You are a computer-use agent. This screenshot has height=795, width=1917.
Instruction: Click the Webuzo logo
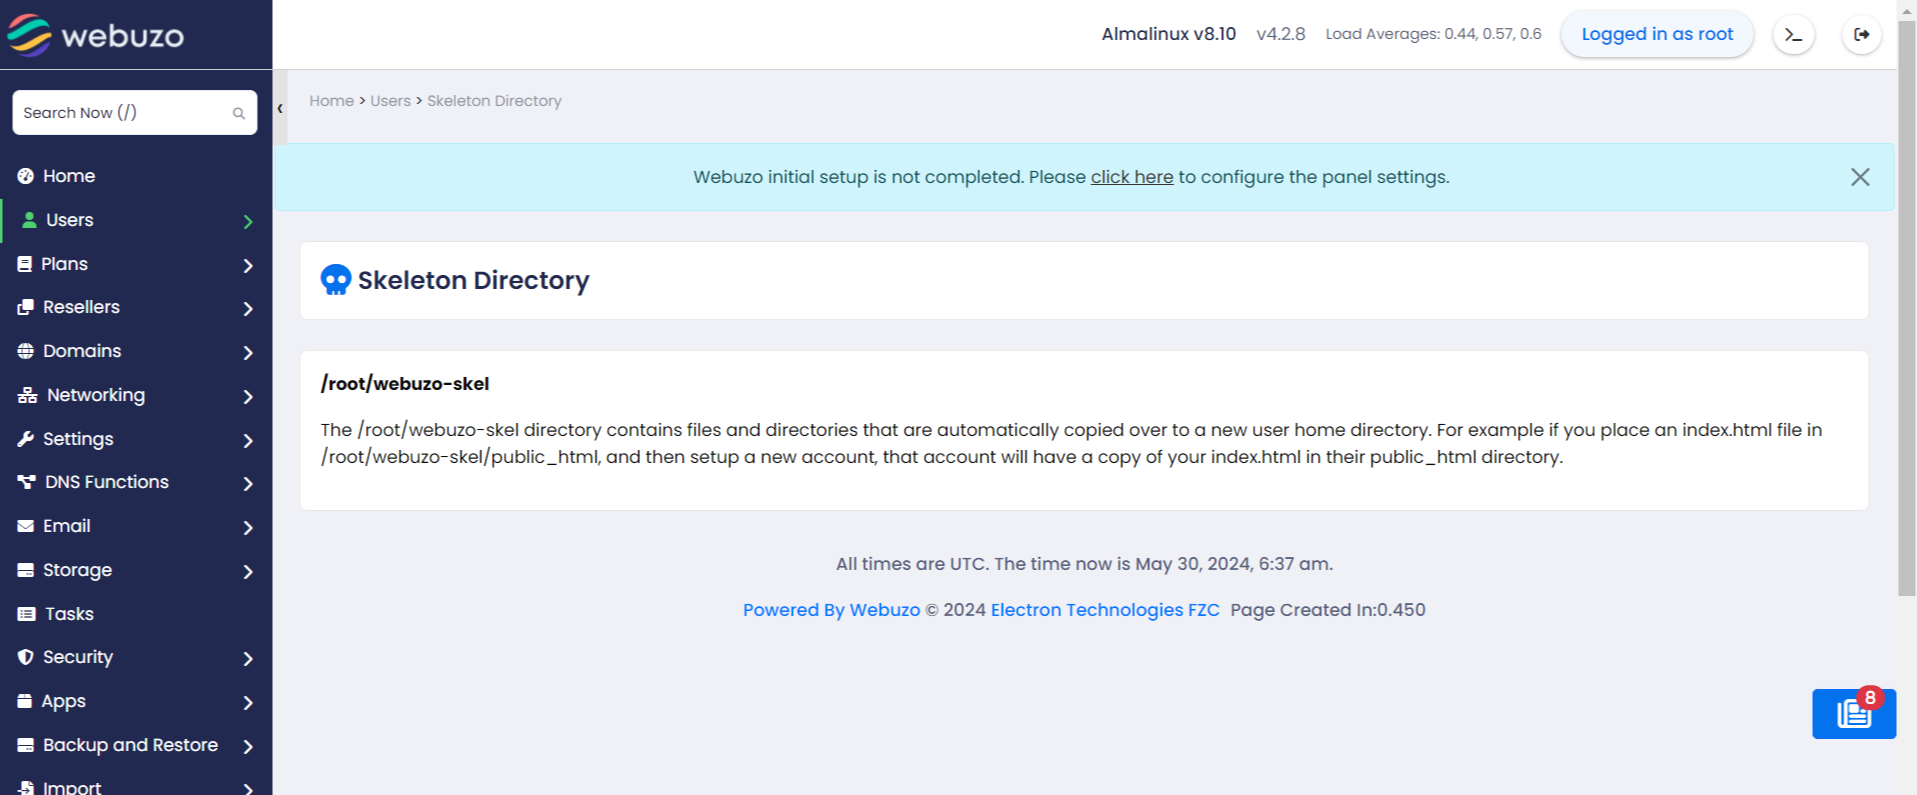pyautogui.click(x=96, y=36)
